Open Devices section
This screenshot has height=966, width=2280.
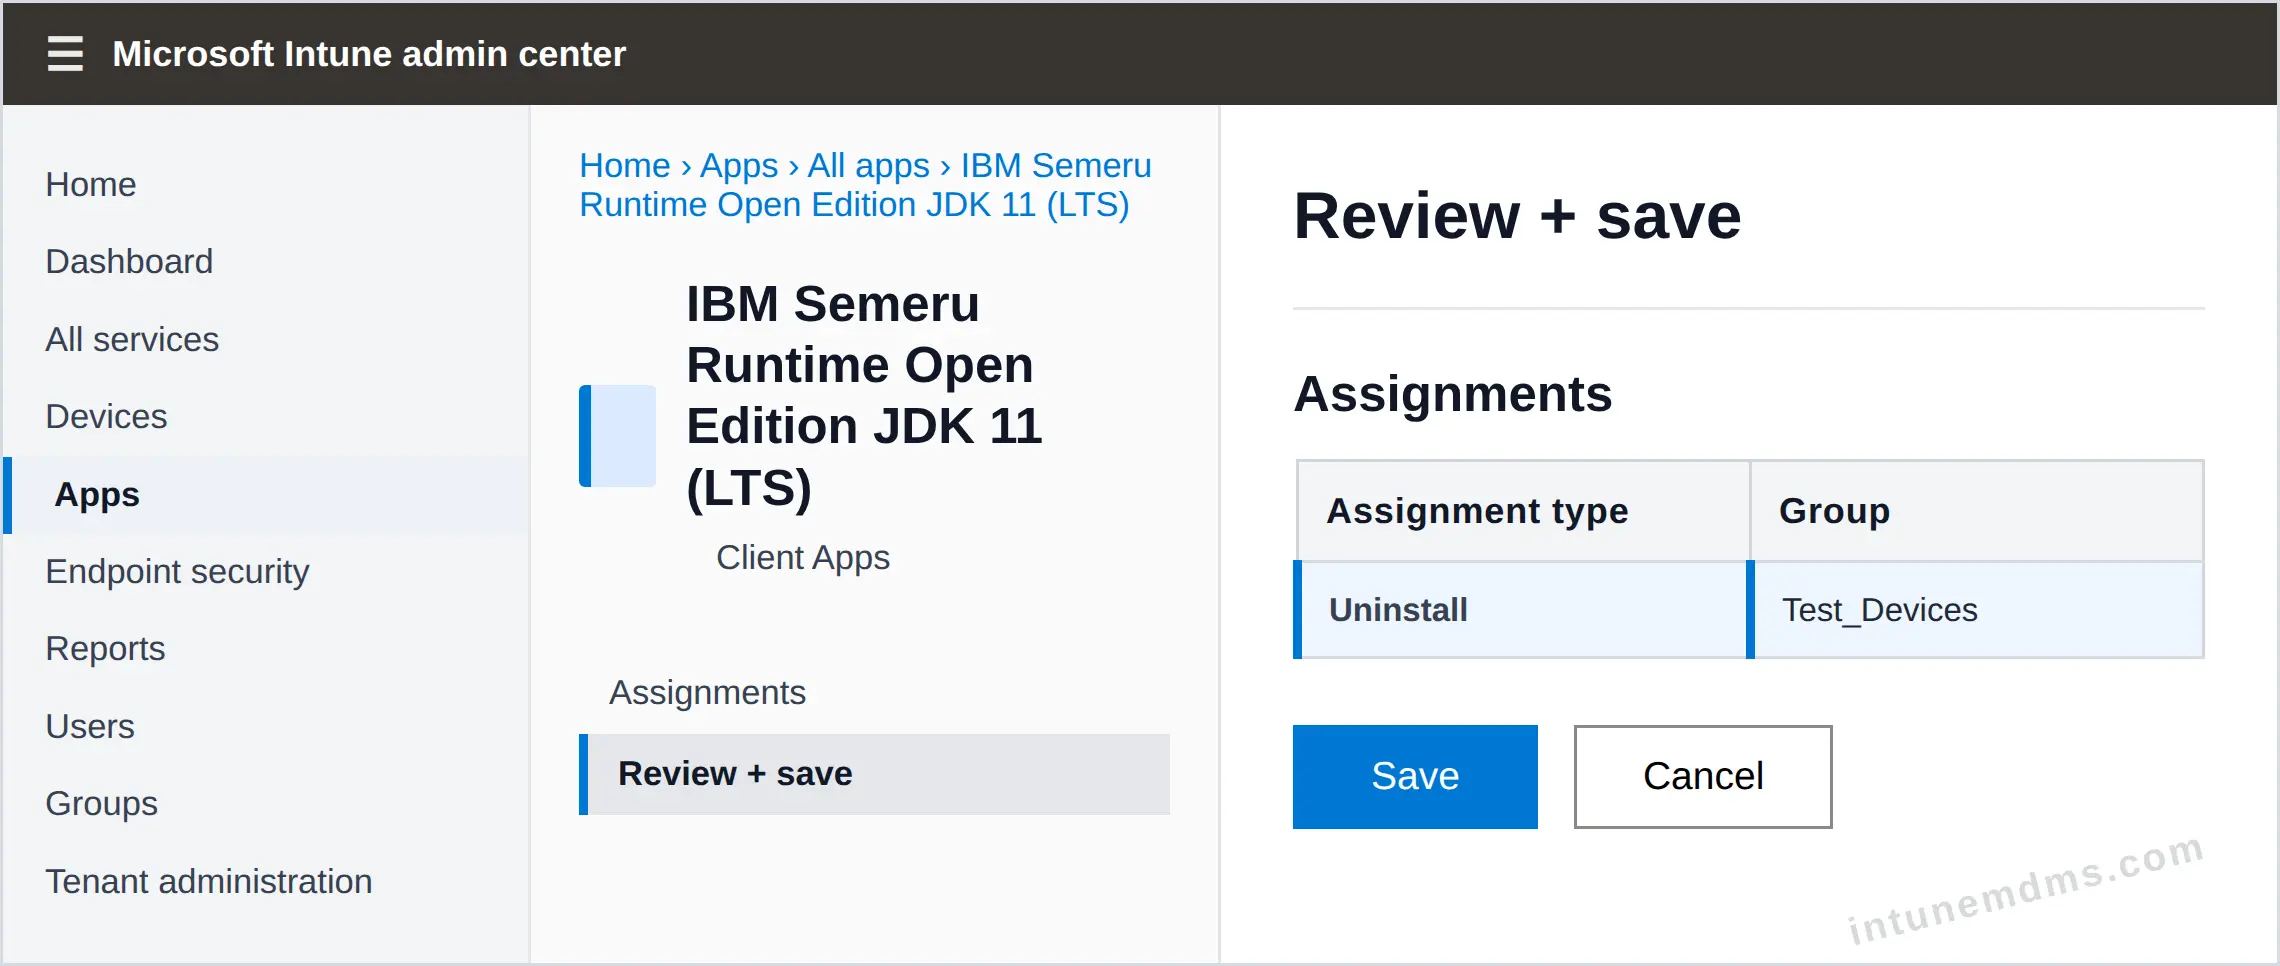pyautogui.click(x=107, y=417)
